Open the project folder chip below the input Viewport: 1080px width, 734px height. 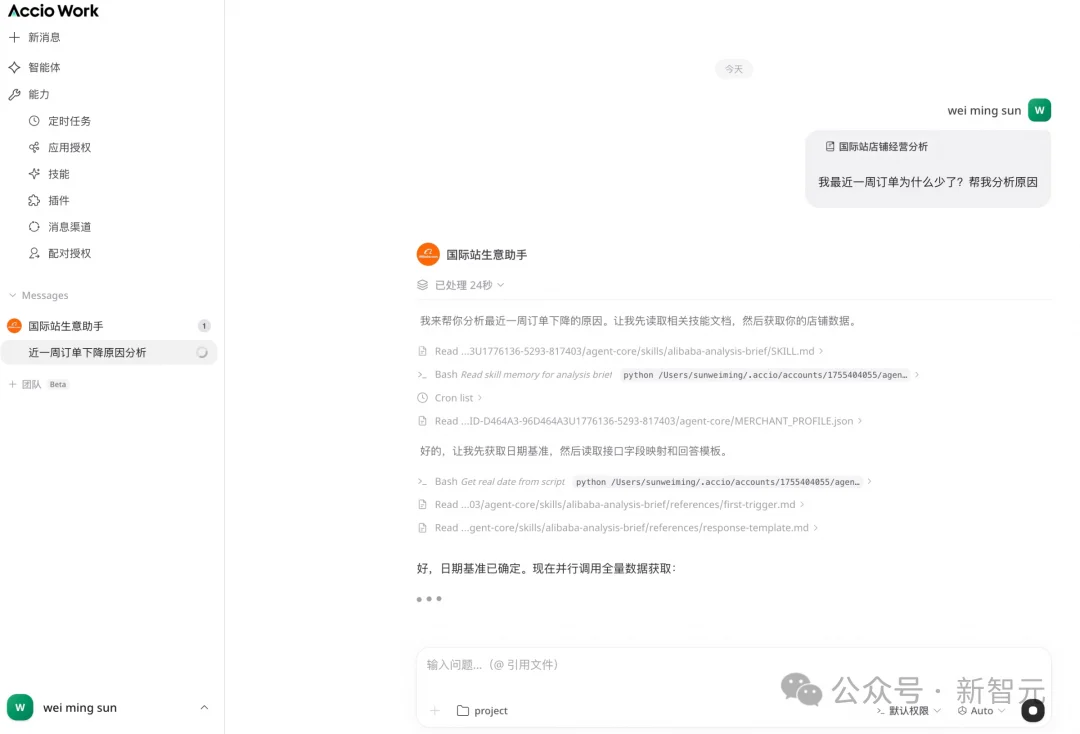pyautogui.click(x=481, y=711)
